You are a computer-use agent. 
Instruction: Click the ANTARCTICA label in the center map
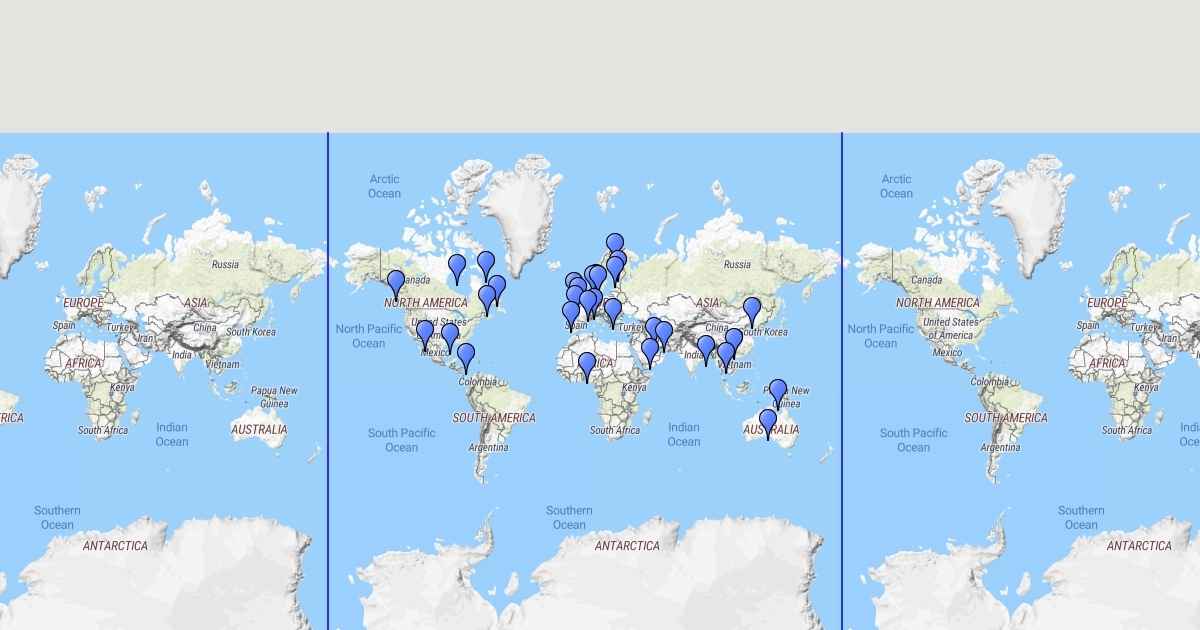coord(627,546)
